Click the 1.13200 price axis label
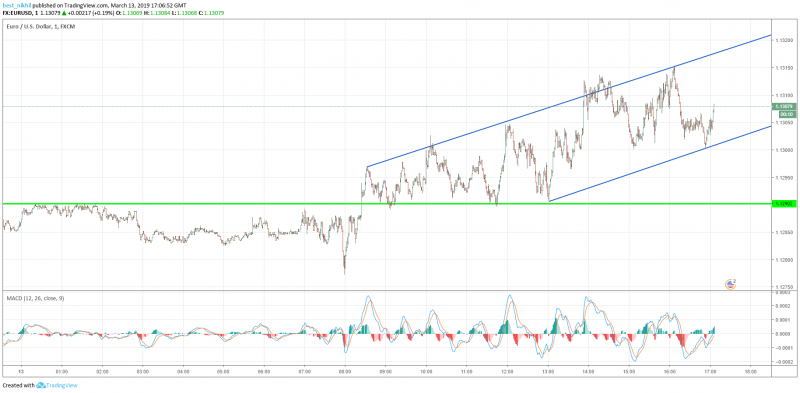 785,40
